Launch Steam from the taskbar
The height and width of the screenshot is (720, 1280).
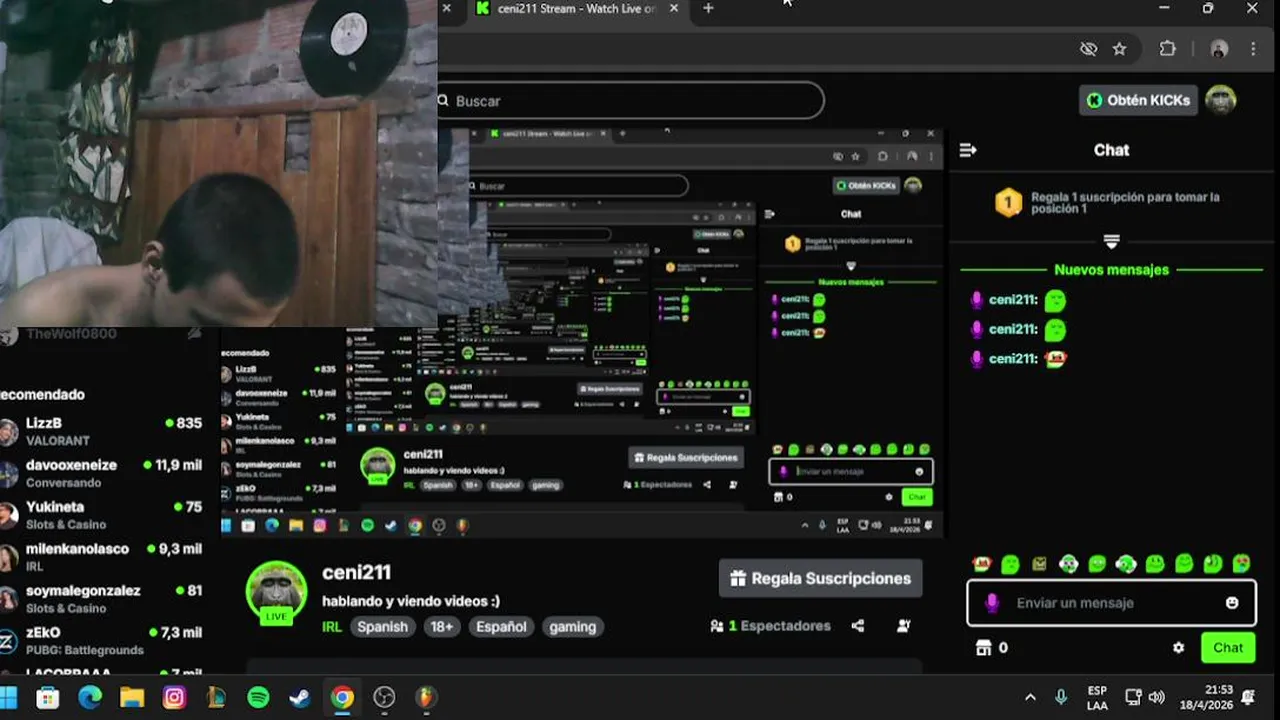300,697
